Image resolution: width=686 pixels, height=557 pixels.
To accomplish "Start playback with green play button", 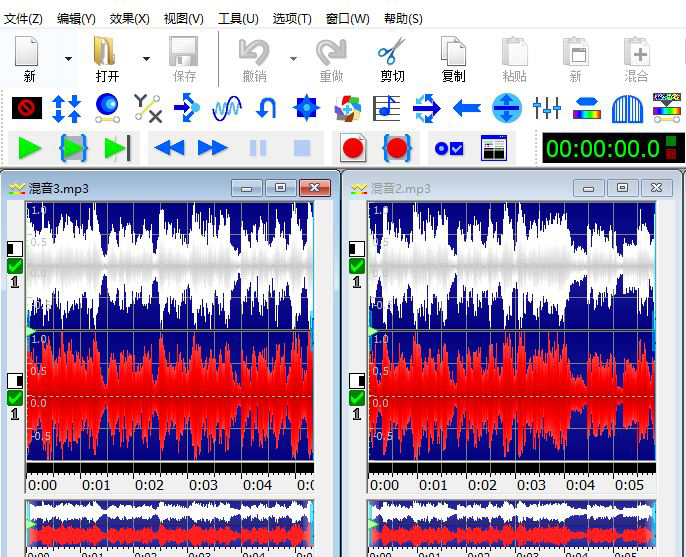I will pyautogui.click(x=30, y=148).
